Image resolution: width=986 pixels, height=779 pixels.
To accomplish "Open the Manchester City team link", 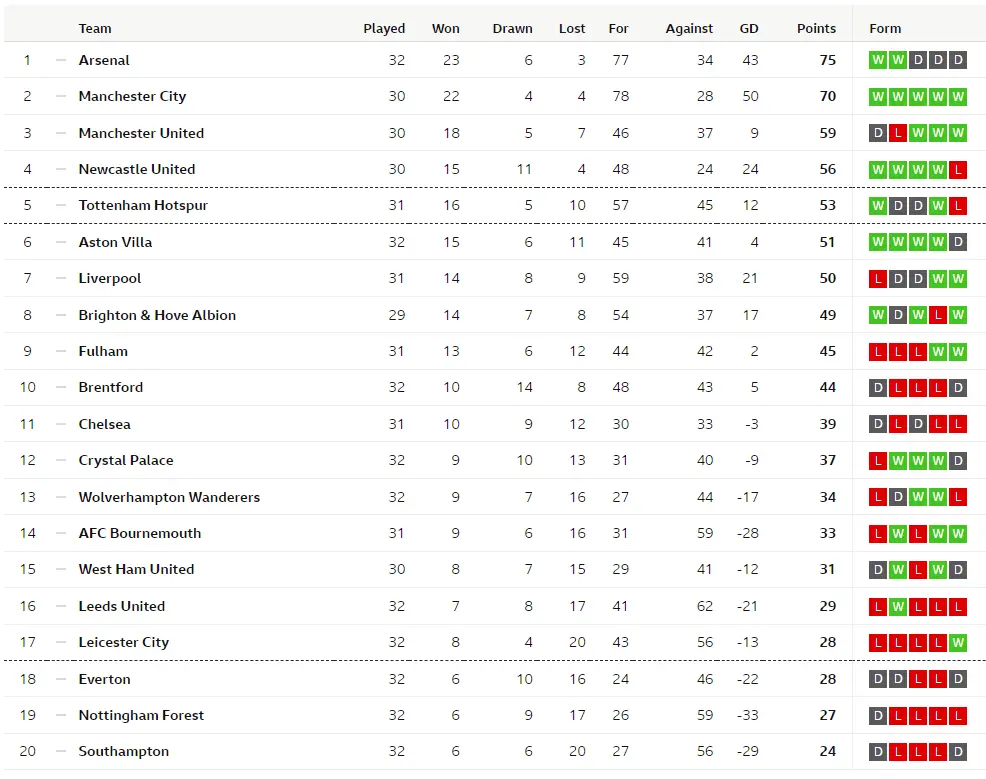I will coord(132,96).
